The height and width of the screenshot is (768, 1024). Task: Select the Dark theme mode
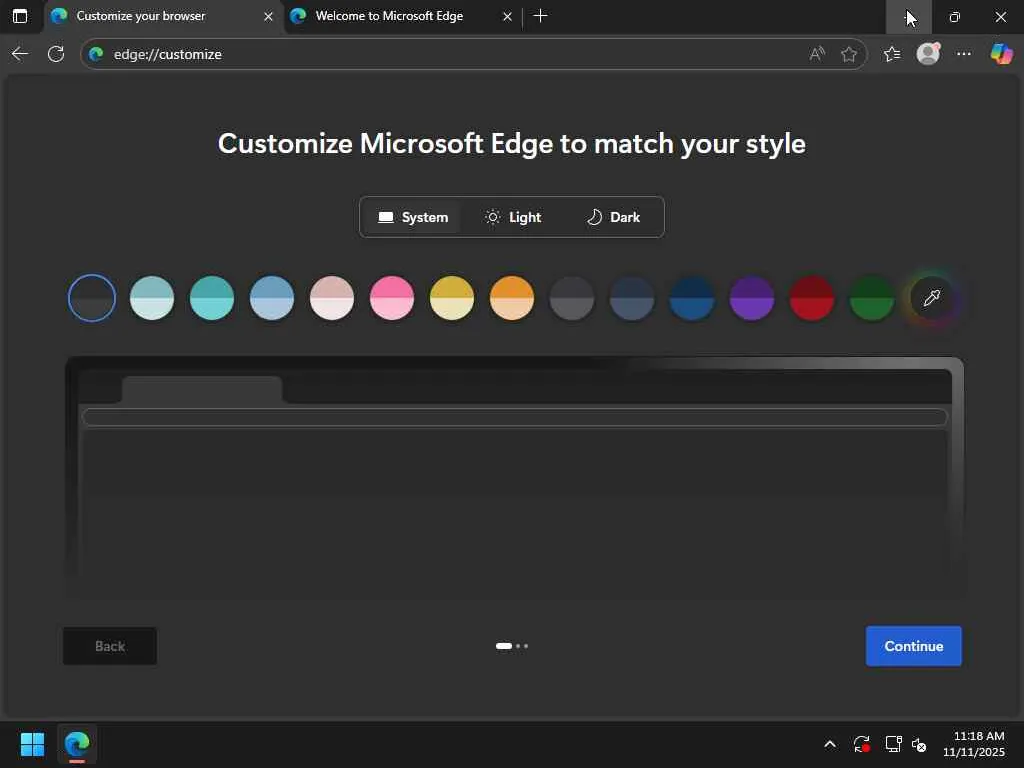click(x=613, y=217)
